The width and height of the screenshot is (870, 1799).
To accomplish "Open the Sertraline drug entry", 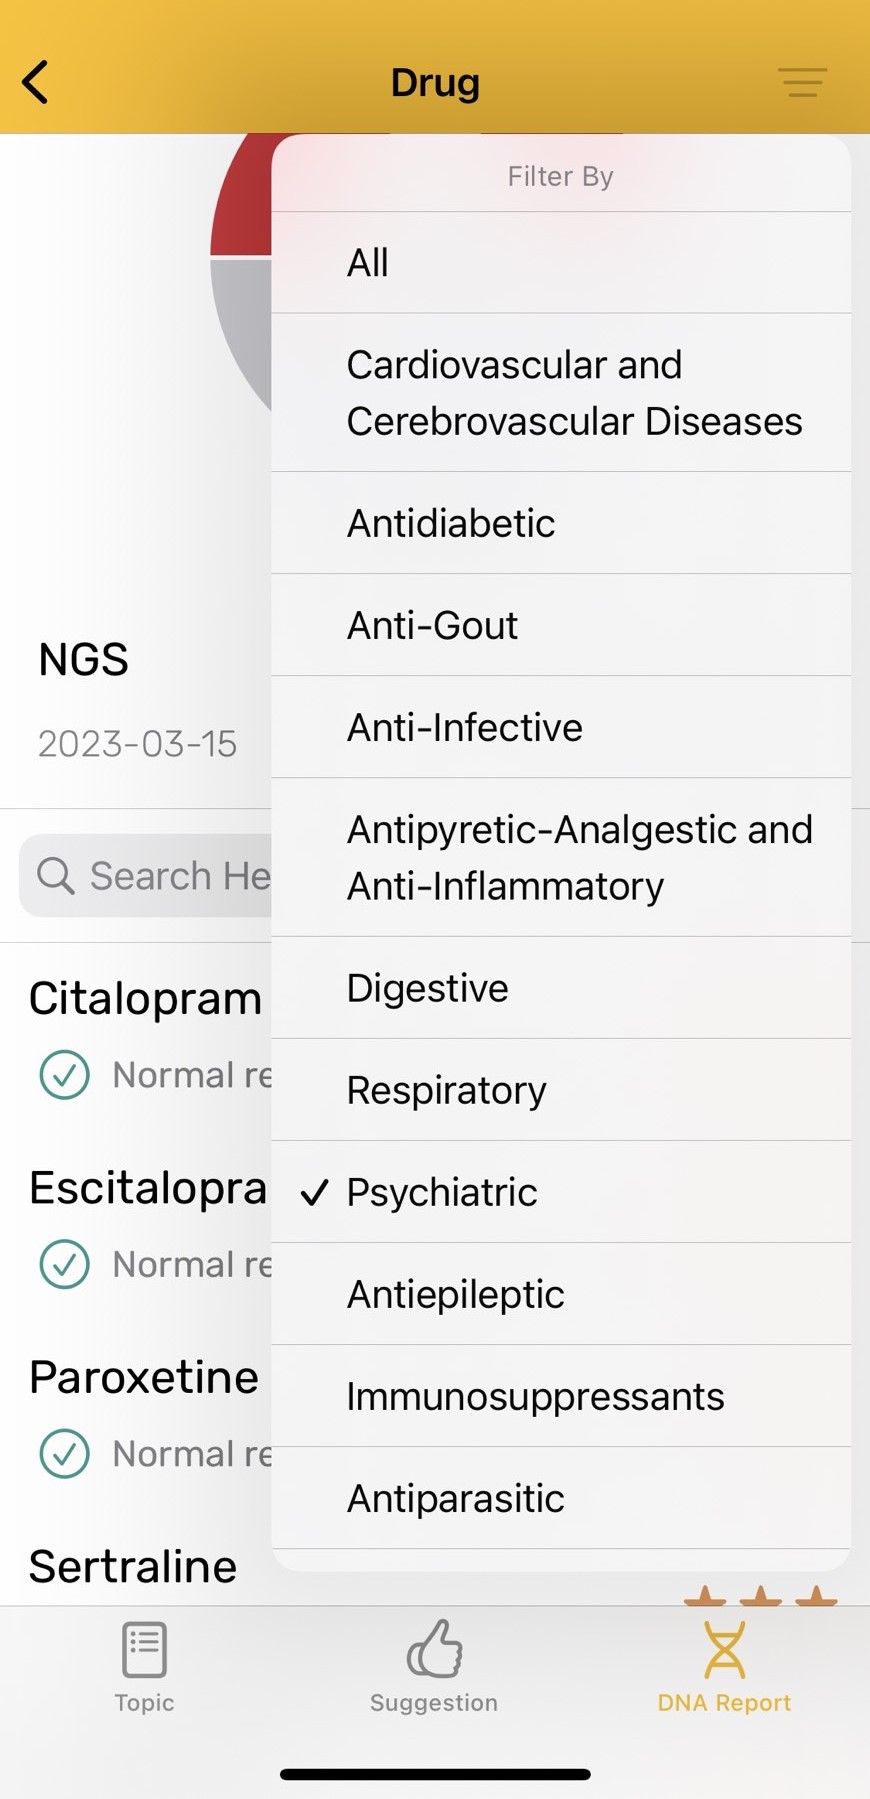I will 133,1566.
